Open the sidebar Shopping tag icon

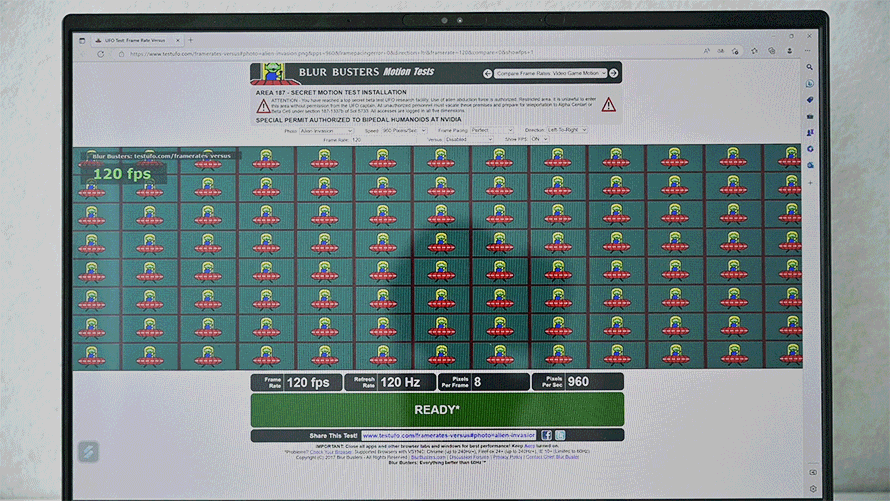tap(810, 100)
